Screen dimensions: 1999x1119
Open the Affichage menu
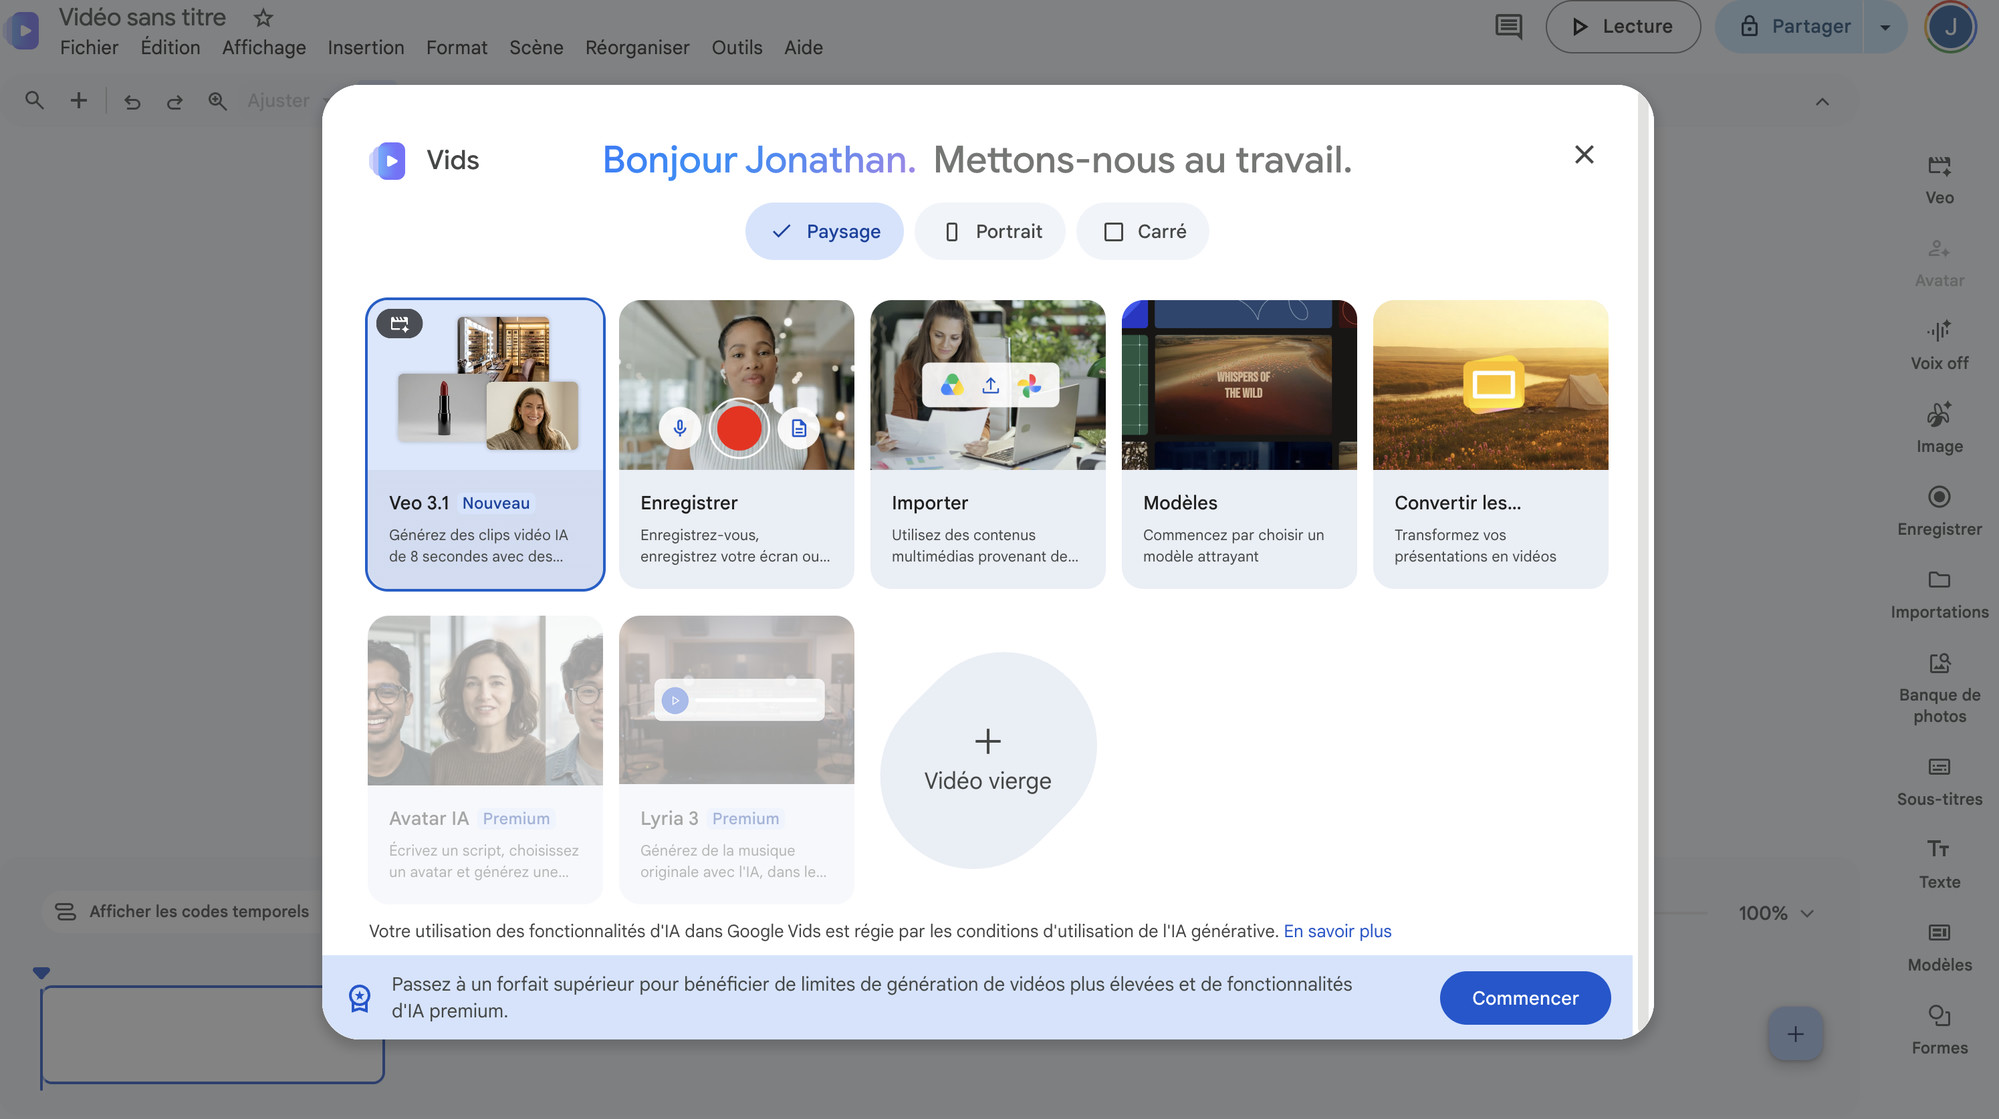pyautogui.click(x=264, y=47)
